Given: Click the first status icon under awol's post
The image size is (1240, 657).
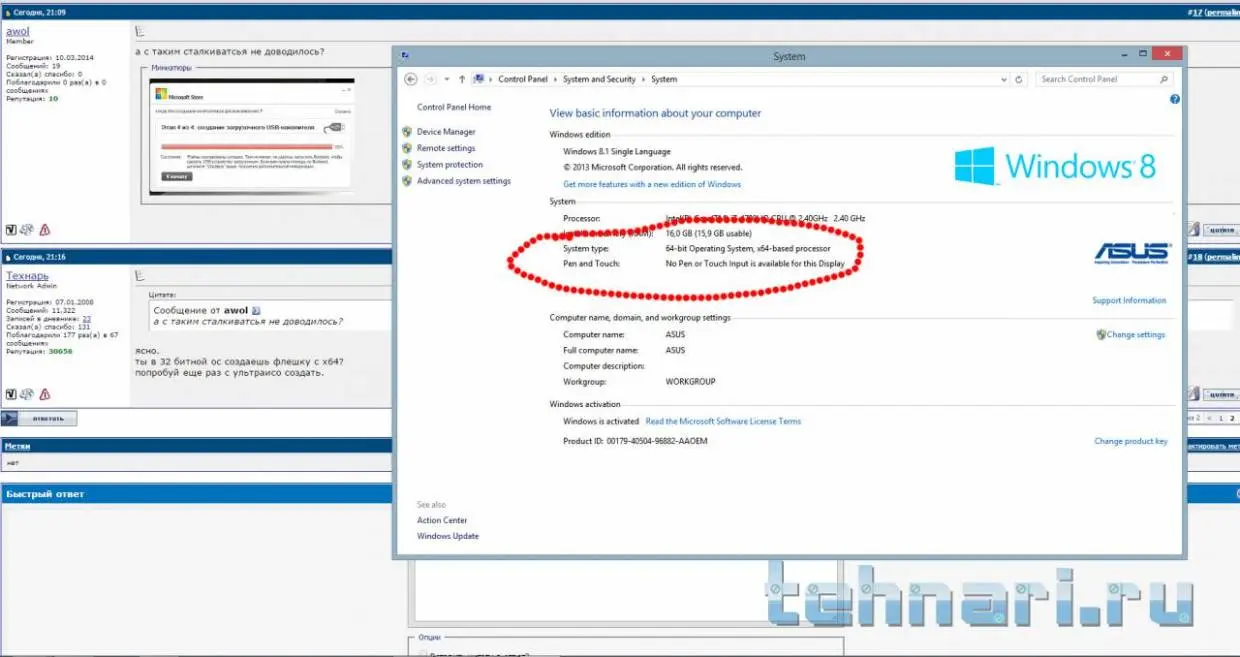Looking at the screenshot, I should pos(11,230).
